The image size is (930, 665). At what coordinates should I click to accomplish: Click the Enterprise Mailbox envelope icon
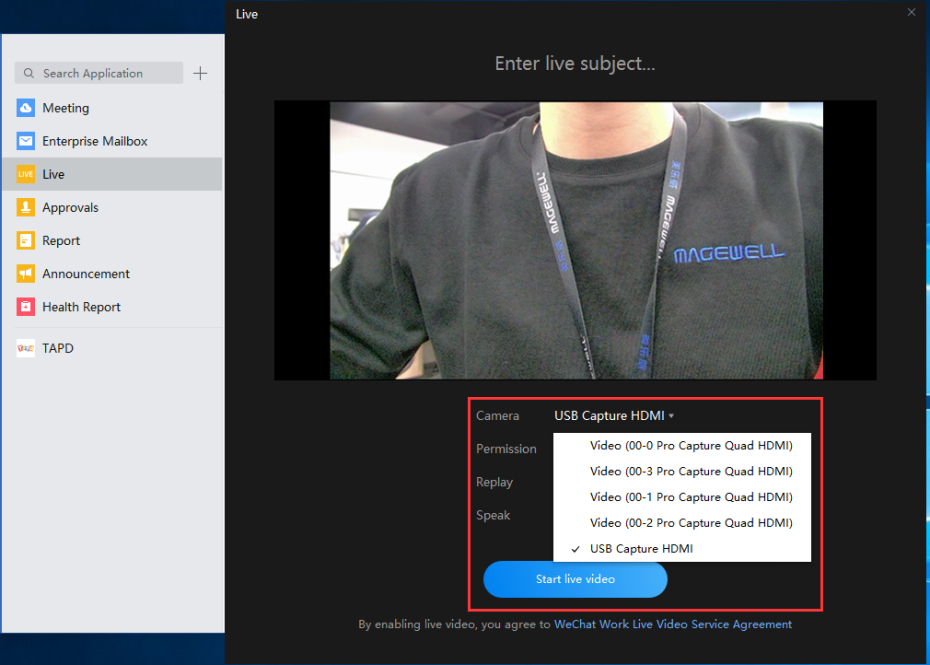26,141
